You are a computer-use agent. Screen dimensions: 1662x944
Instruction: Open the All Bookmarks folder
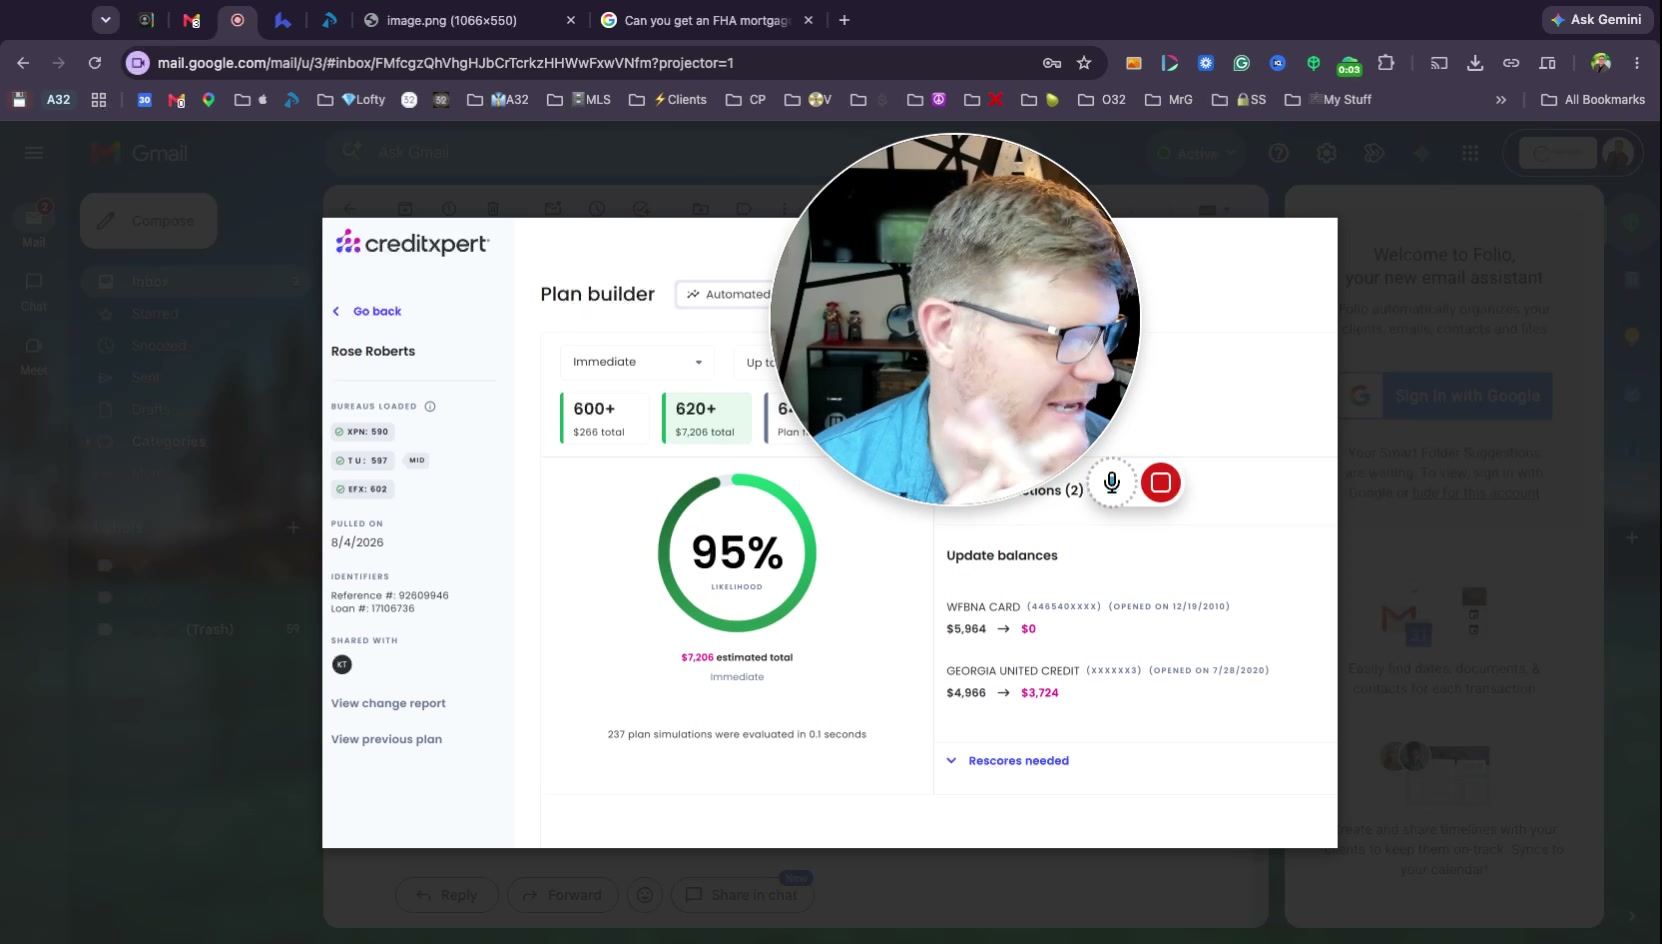coord(1593,100)
